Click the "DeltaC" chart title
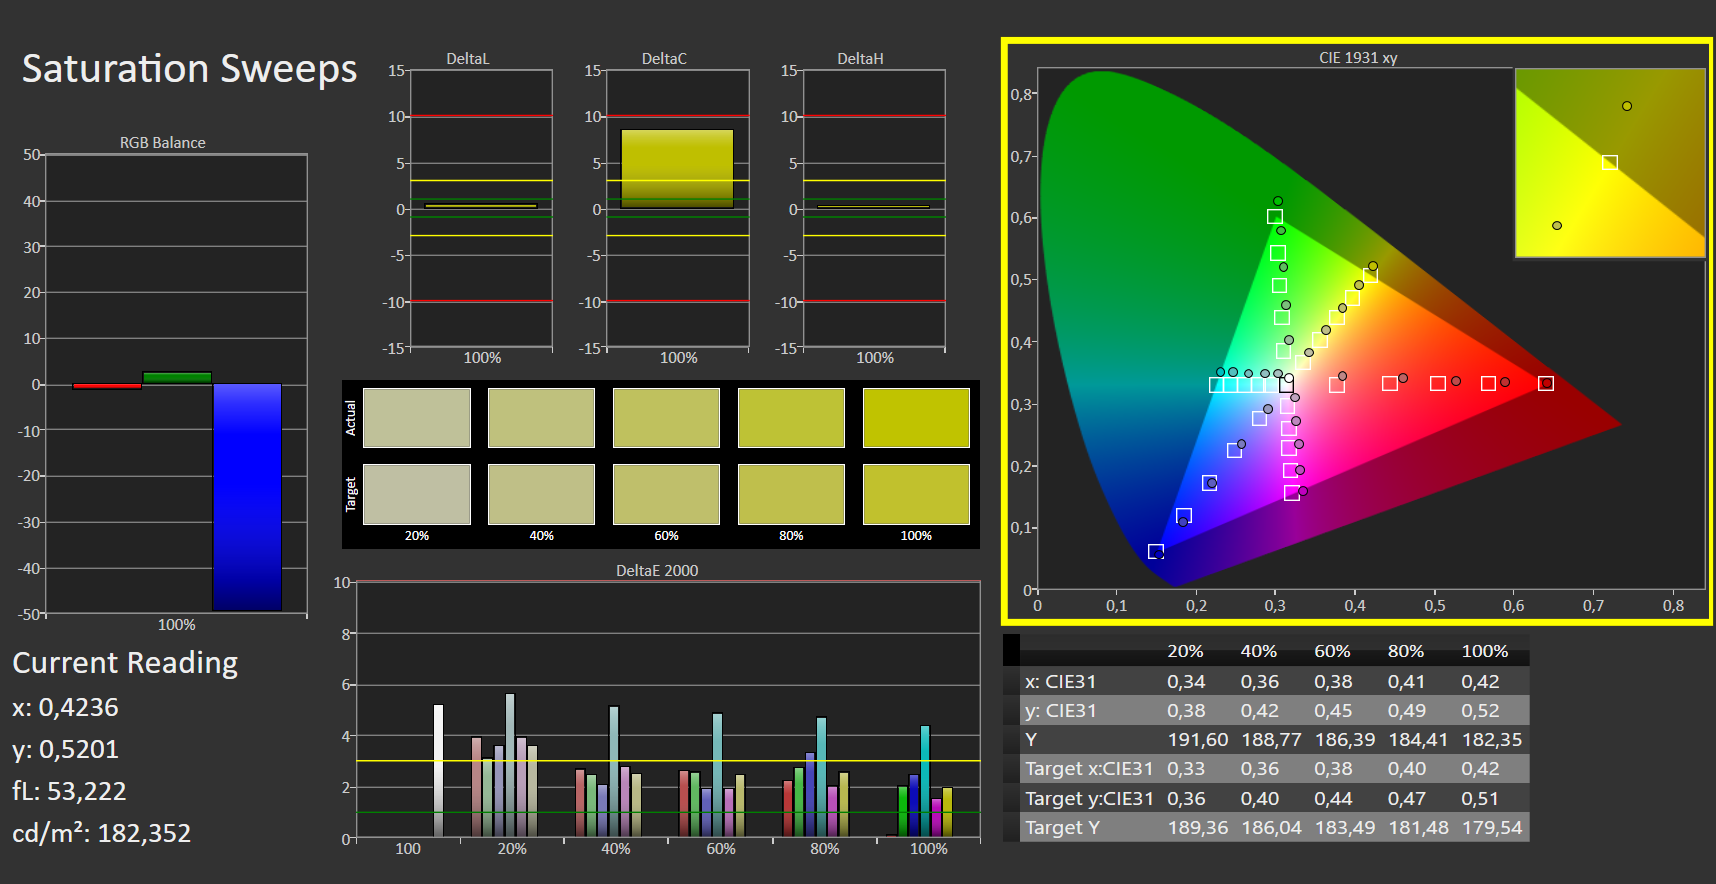 coord(664,59)
